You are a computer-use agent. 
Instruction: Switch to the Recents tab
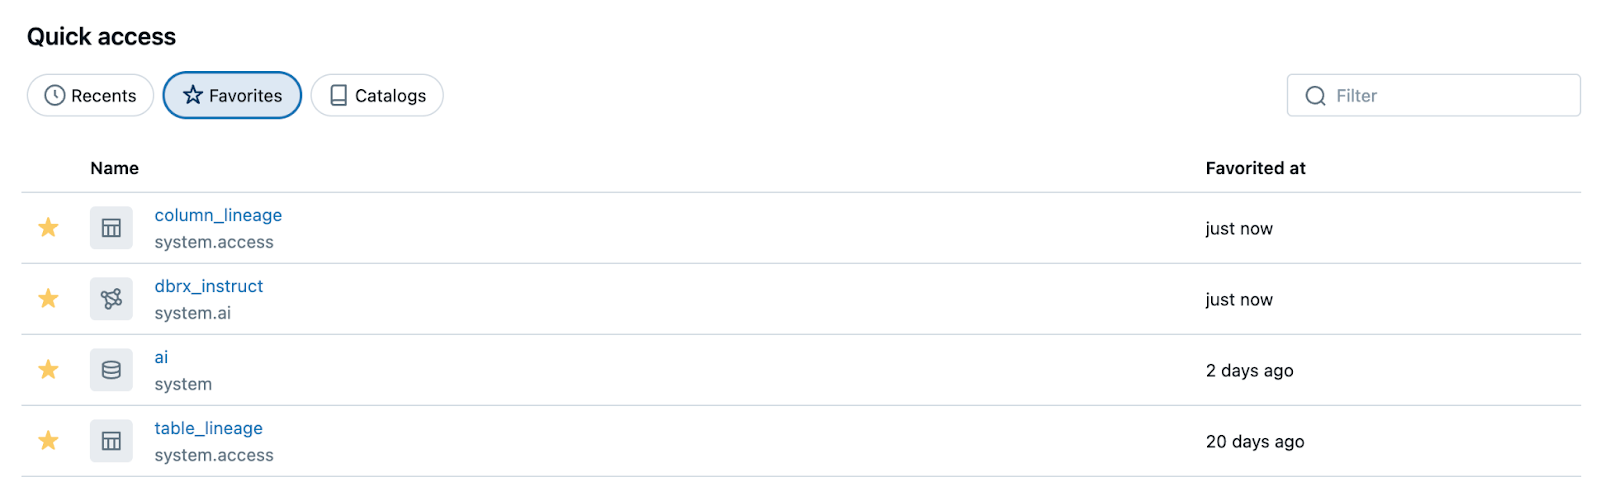pyautogui.click(x=90, y=96)
